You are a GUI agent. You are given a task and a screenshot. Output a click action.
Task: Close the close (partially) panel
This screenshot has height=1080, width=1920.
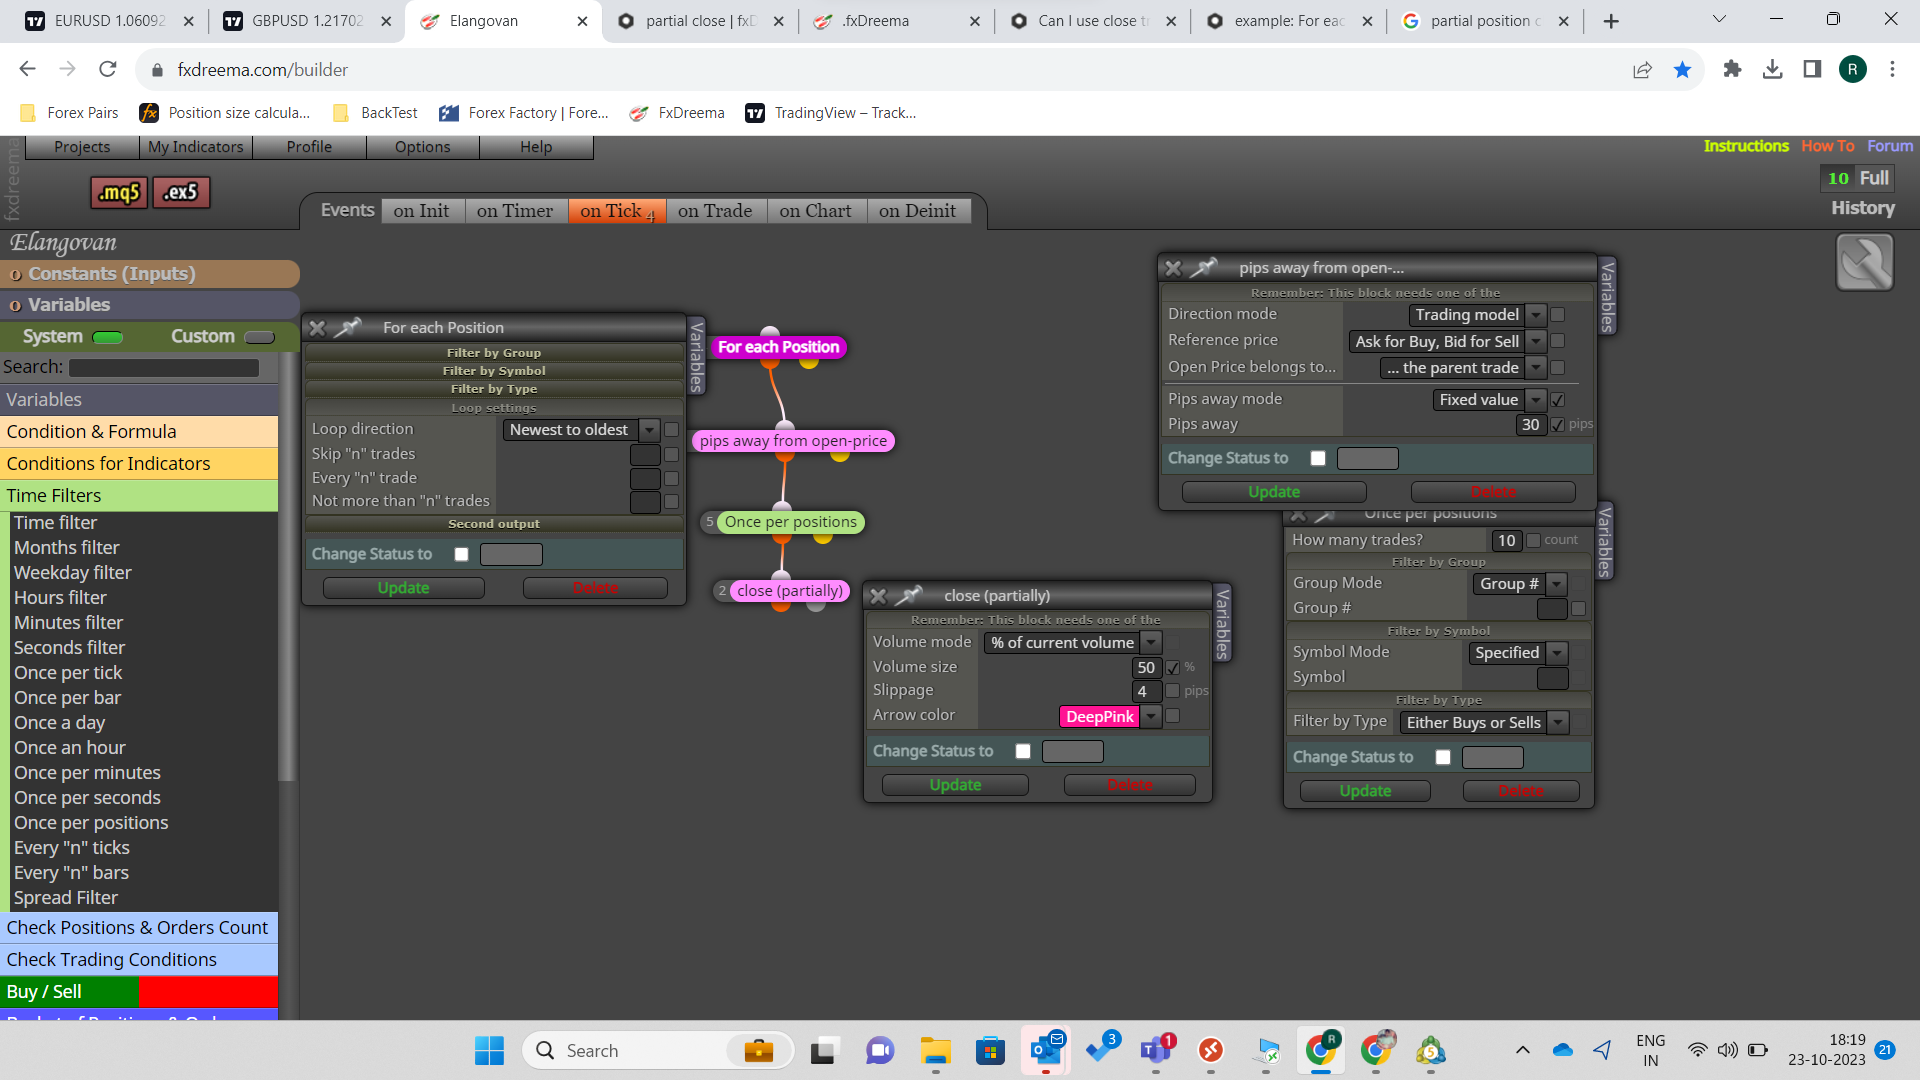point(878,596)
